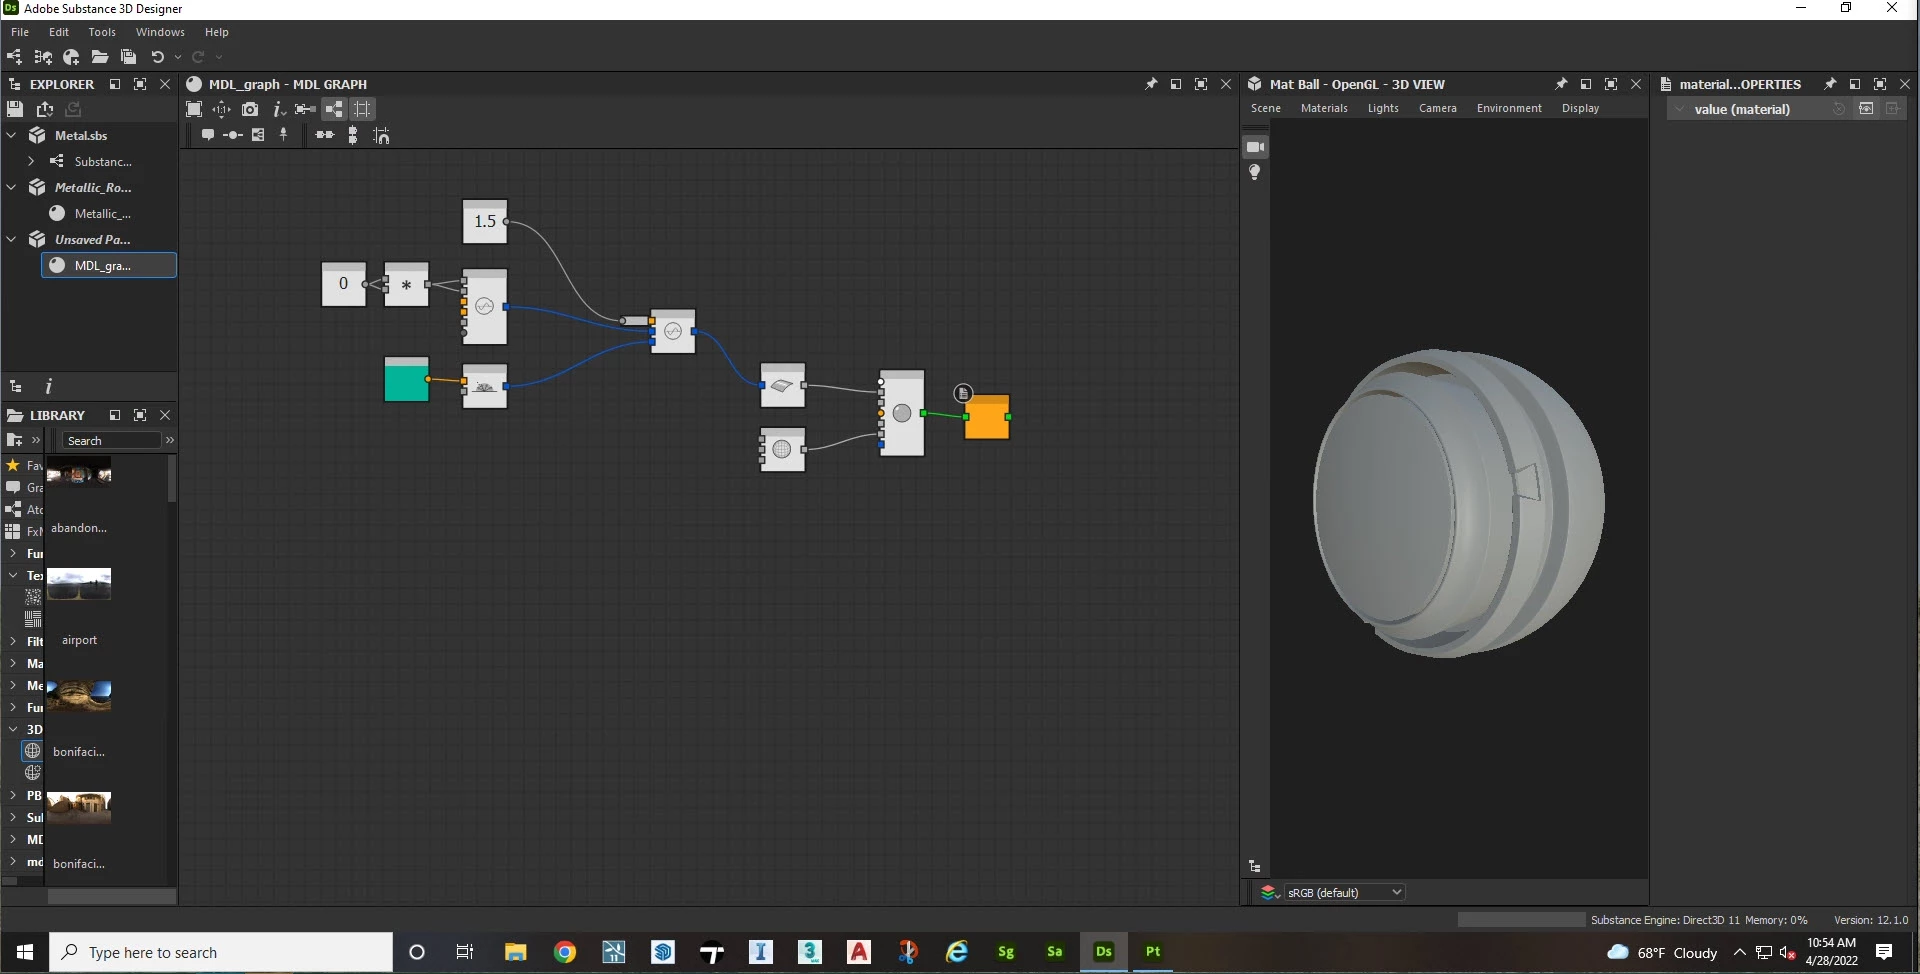Click the Windows Start button

(x=25, y=952)
